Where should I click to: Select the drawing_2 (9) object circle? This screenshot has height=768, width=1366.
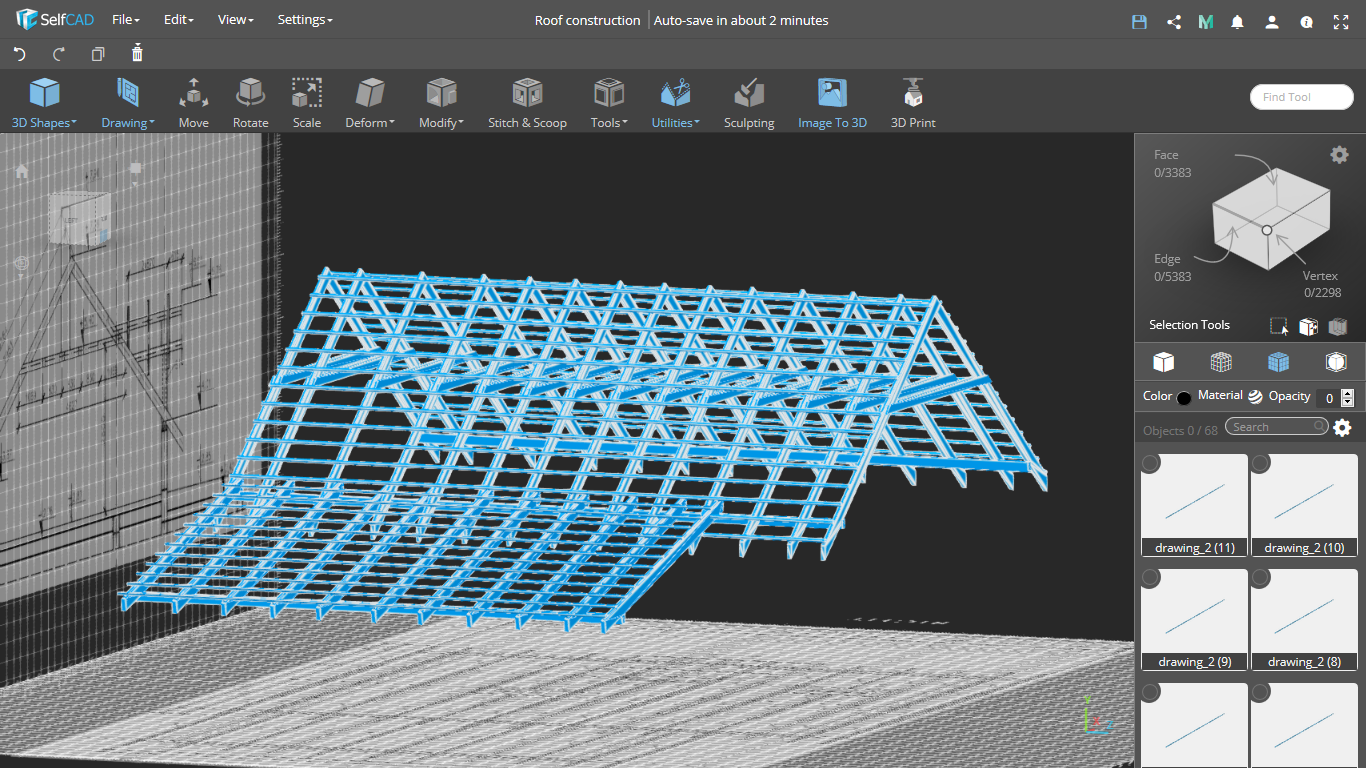[1151, 578]
